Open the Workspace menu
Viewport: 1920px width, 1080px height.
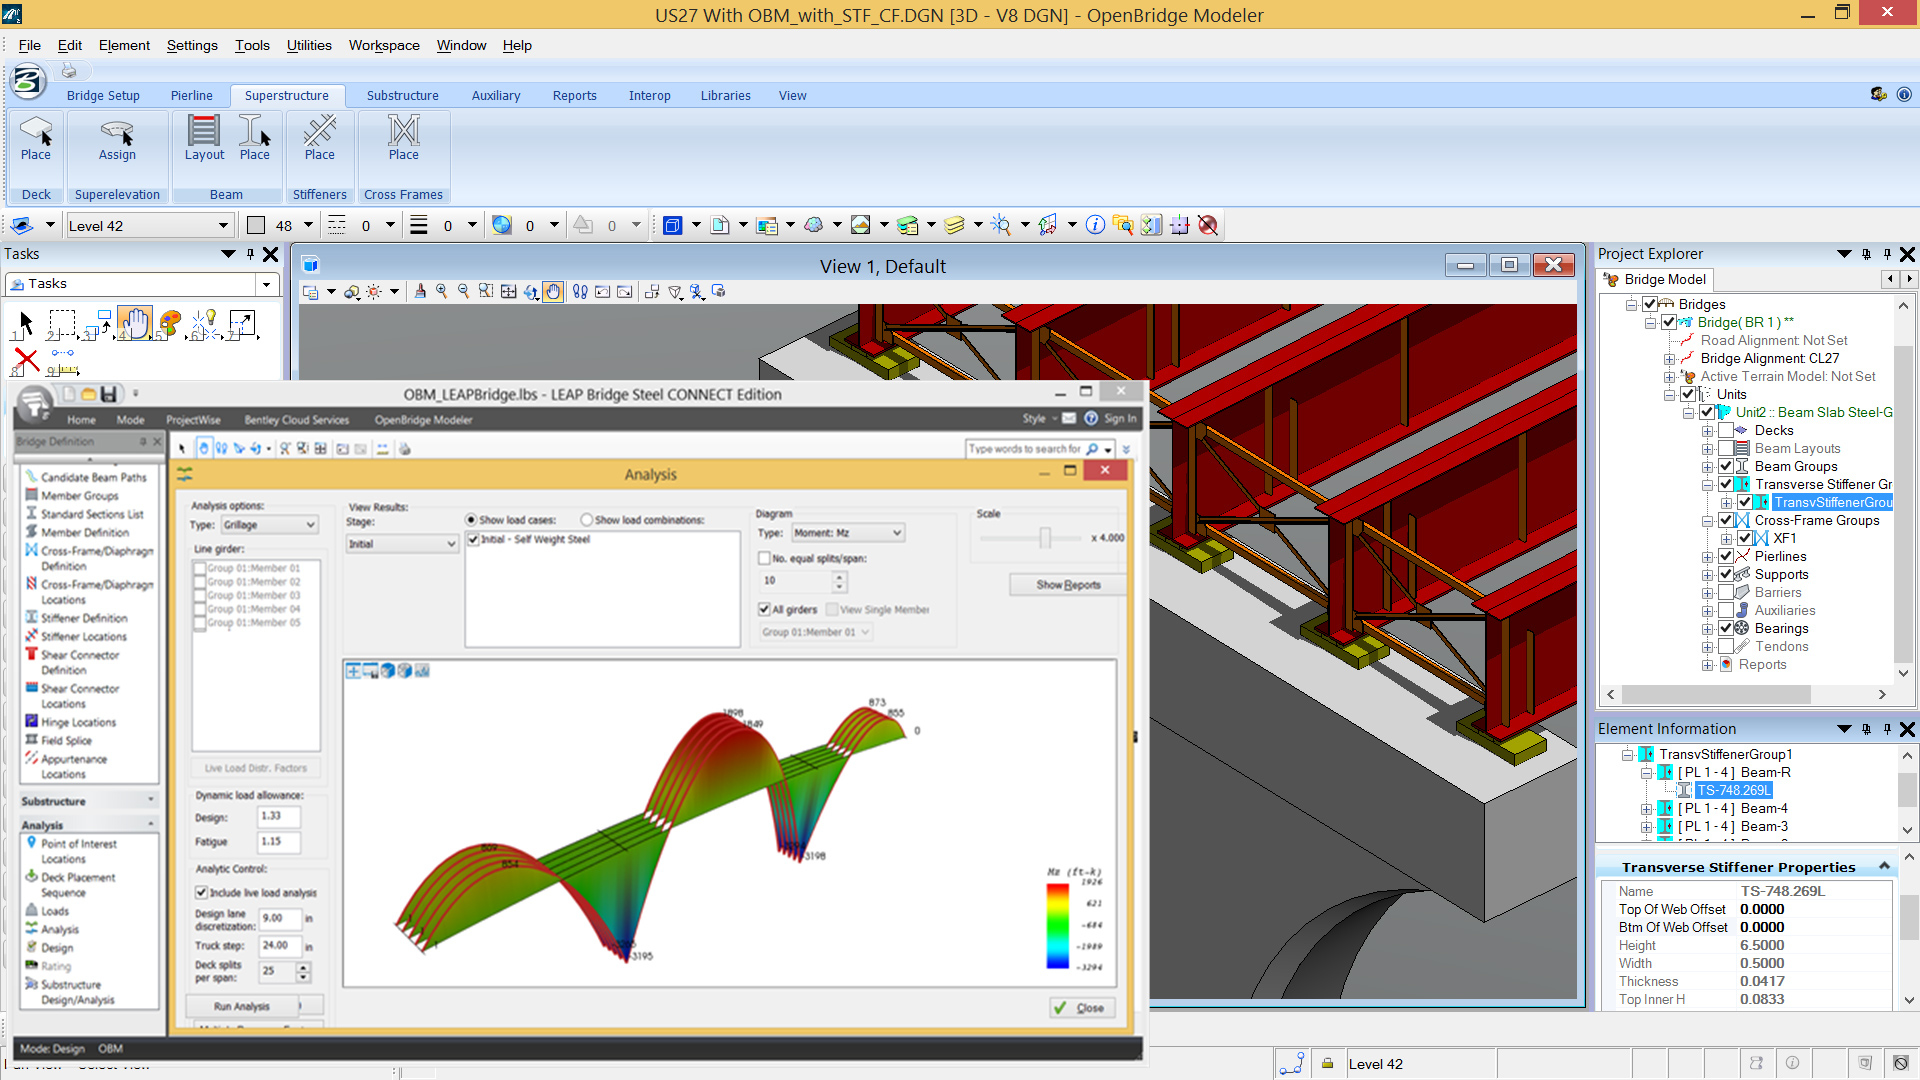[x=384, y=45]
